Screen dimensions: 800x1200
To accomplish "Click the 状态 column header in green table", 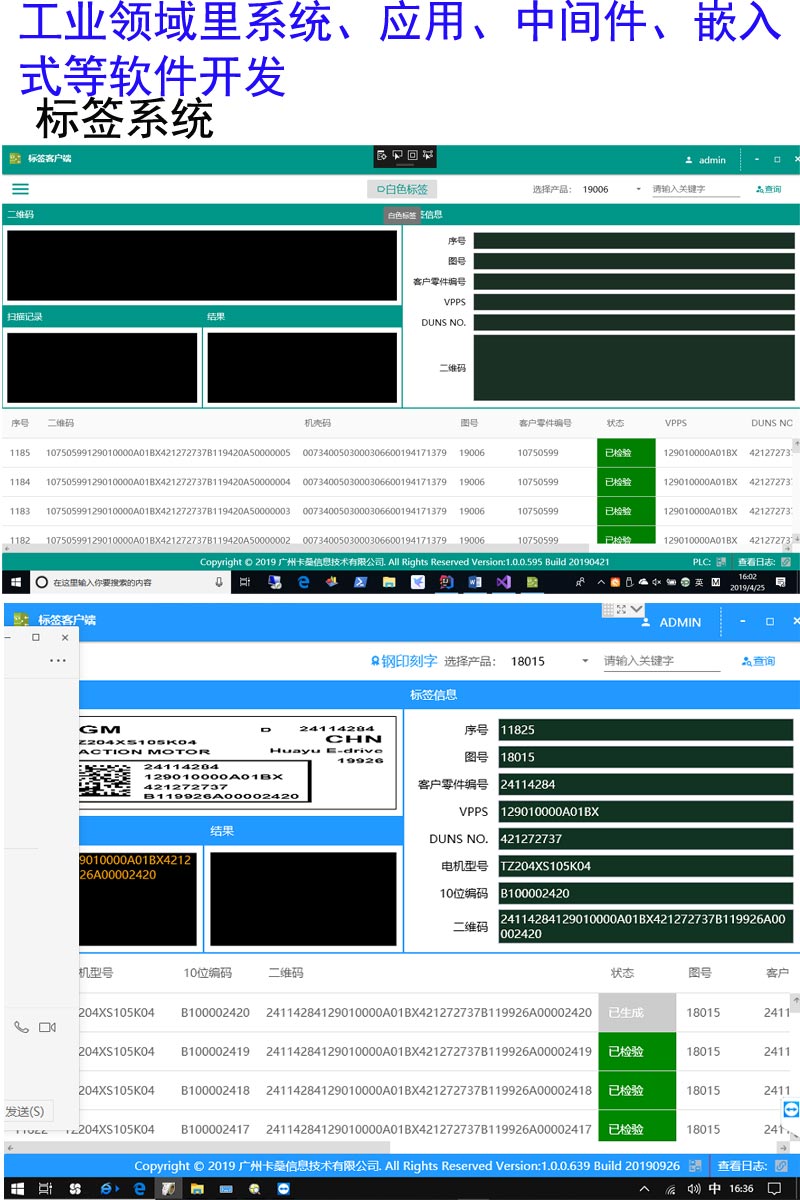I will 615,423.
